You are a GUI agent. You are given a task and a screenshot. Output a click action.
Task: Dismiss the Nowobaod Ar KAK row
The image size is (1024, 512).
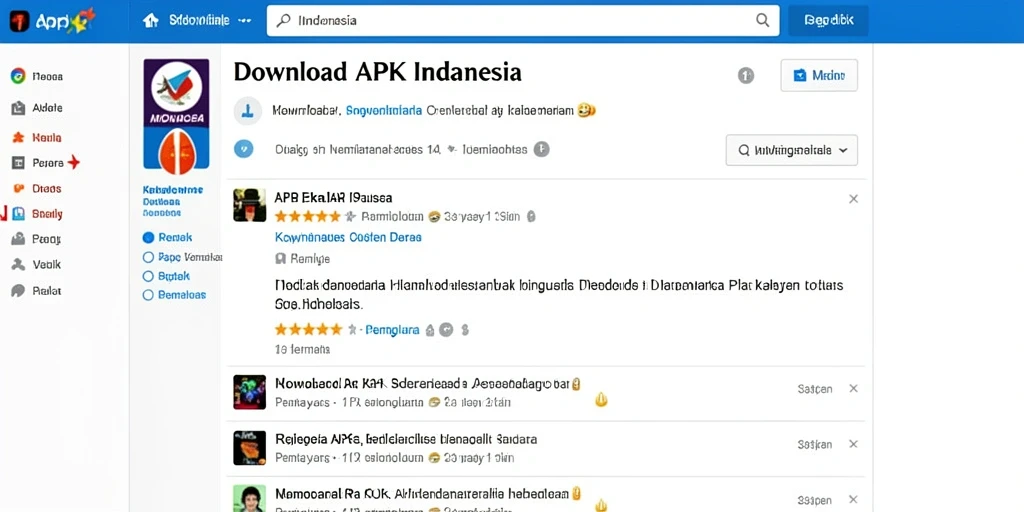853,389
